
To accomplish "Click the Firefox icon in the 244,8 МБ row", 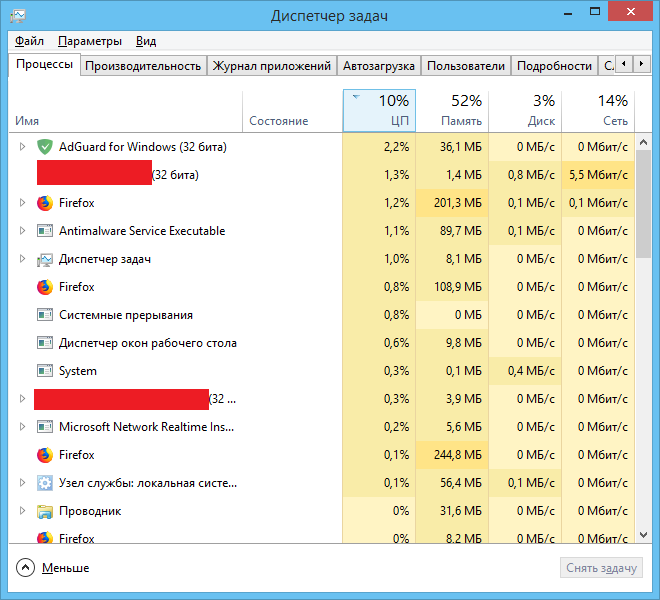I will click(x=45, y=455).
